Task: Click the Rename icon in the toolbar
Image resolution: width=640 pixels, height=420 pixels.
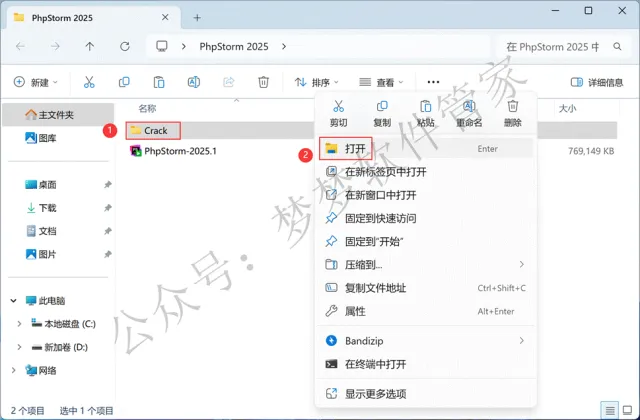Action: (x=193, y=82)
